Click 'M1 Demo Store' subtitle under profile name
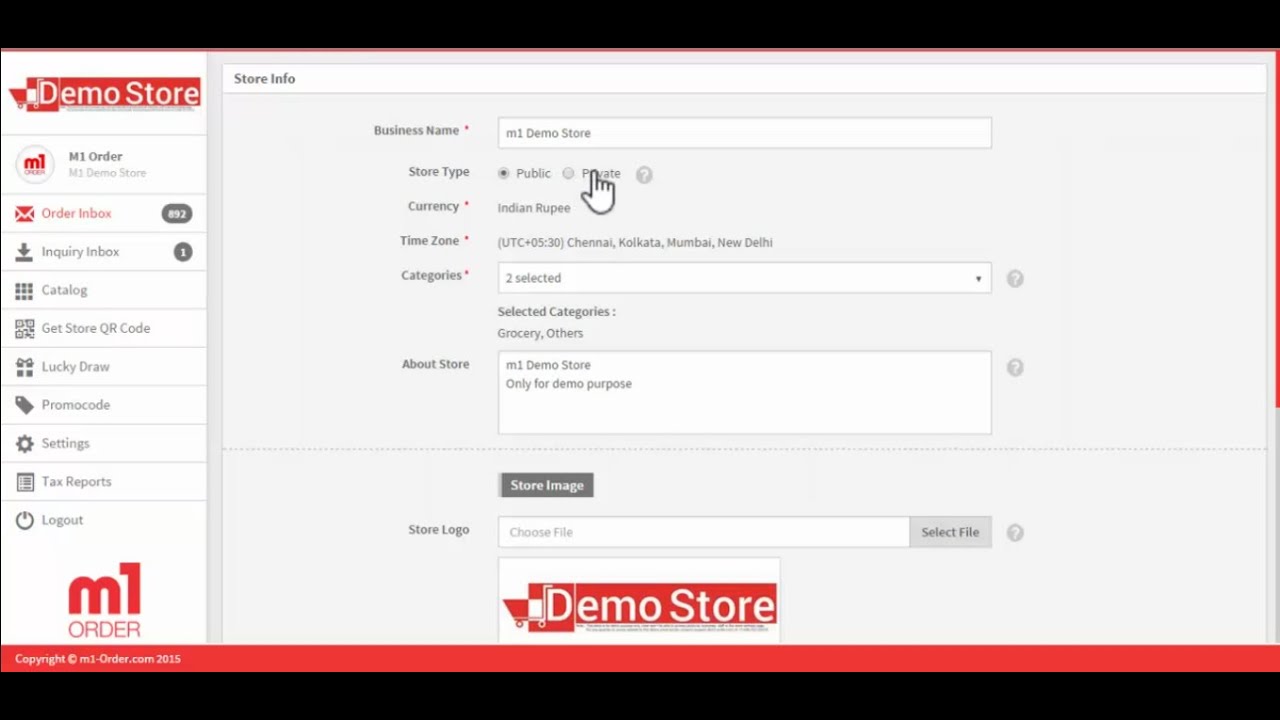This screenshot has height=720, width=1280. [107, 173]
